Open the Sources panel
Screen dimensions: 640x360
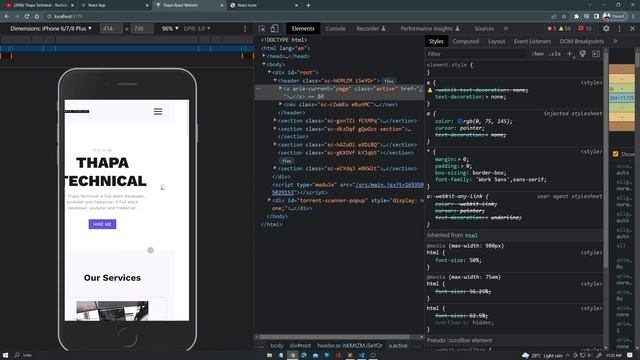tap(484, 29)
